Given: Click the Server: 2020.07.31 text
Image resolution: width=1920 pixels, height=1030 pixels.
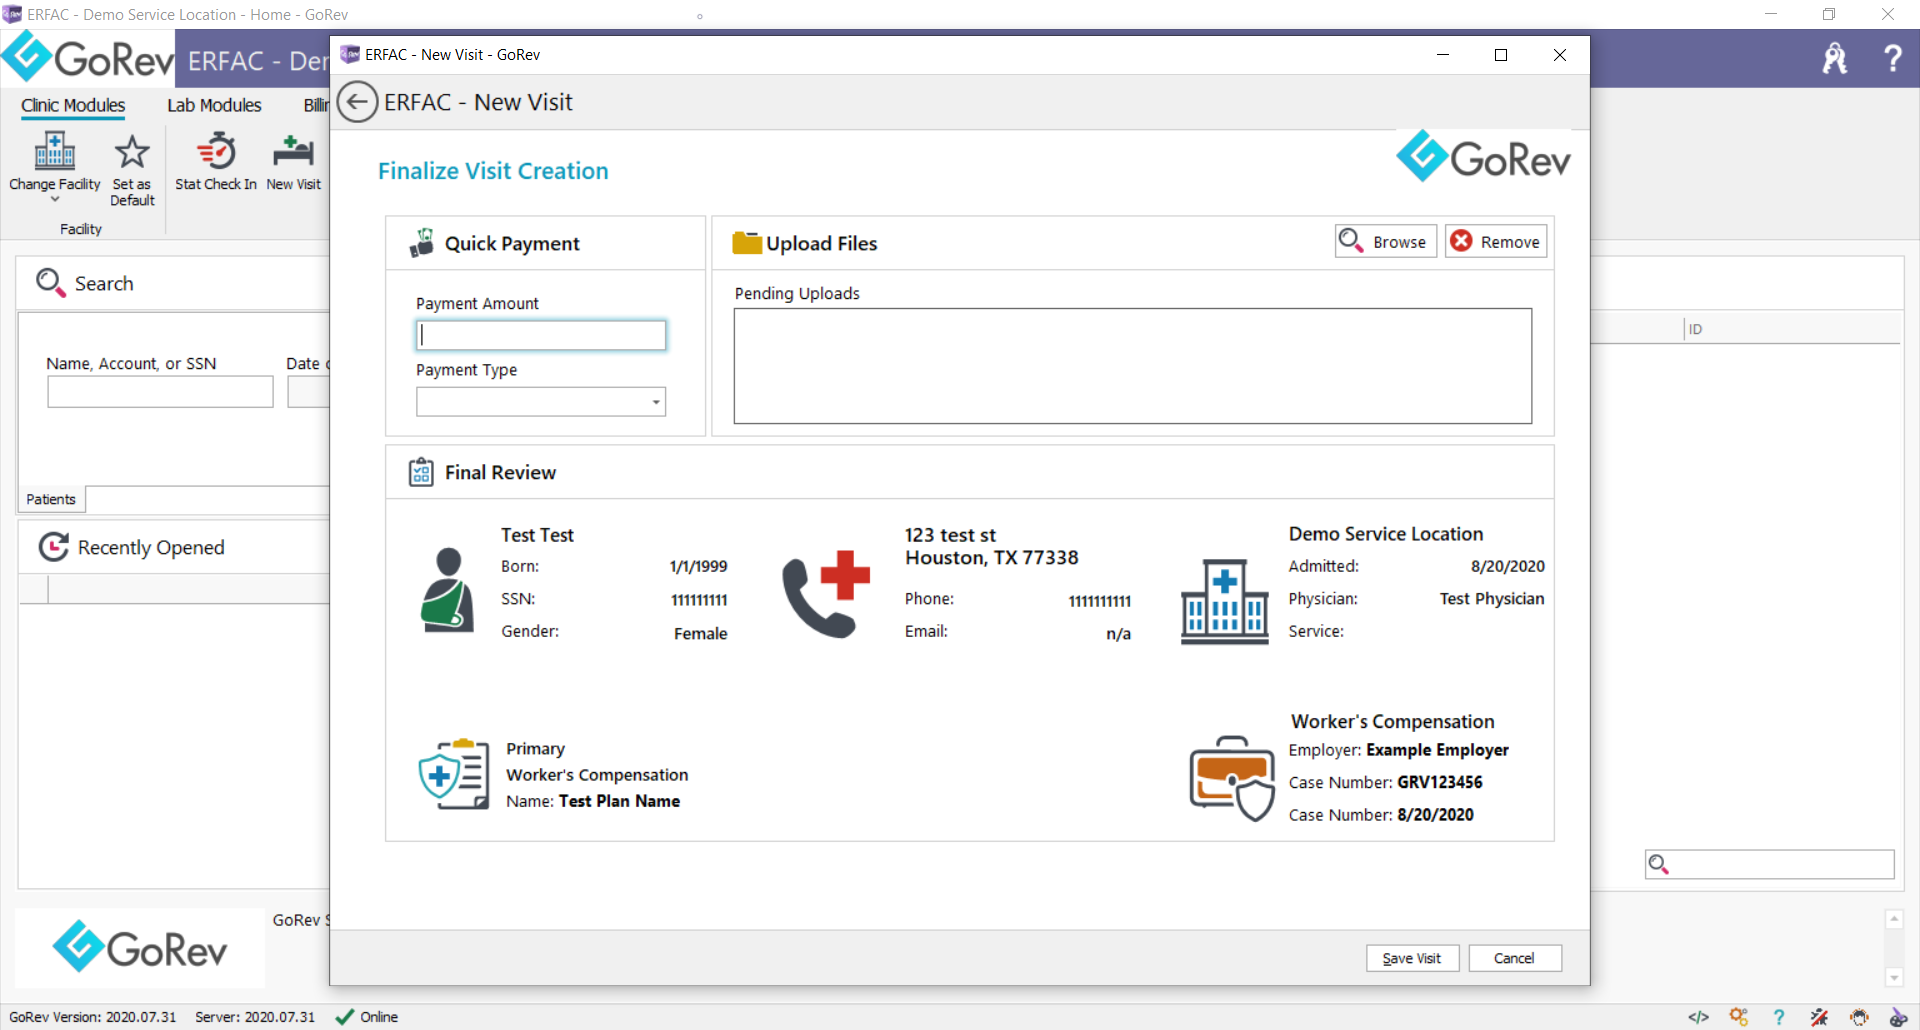Looking at the screenshot, I should pos(255,1017).
